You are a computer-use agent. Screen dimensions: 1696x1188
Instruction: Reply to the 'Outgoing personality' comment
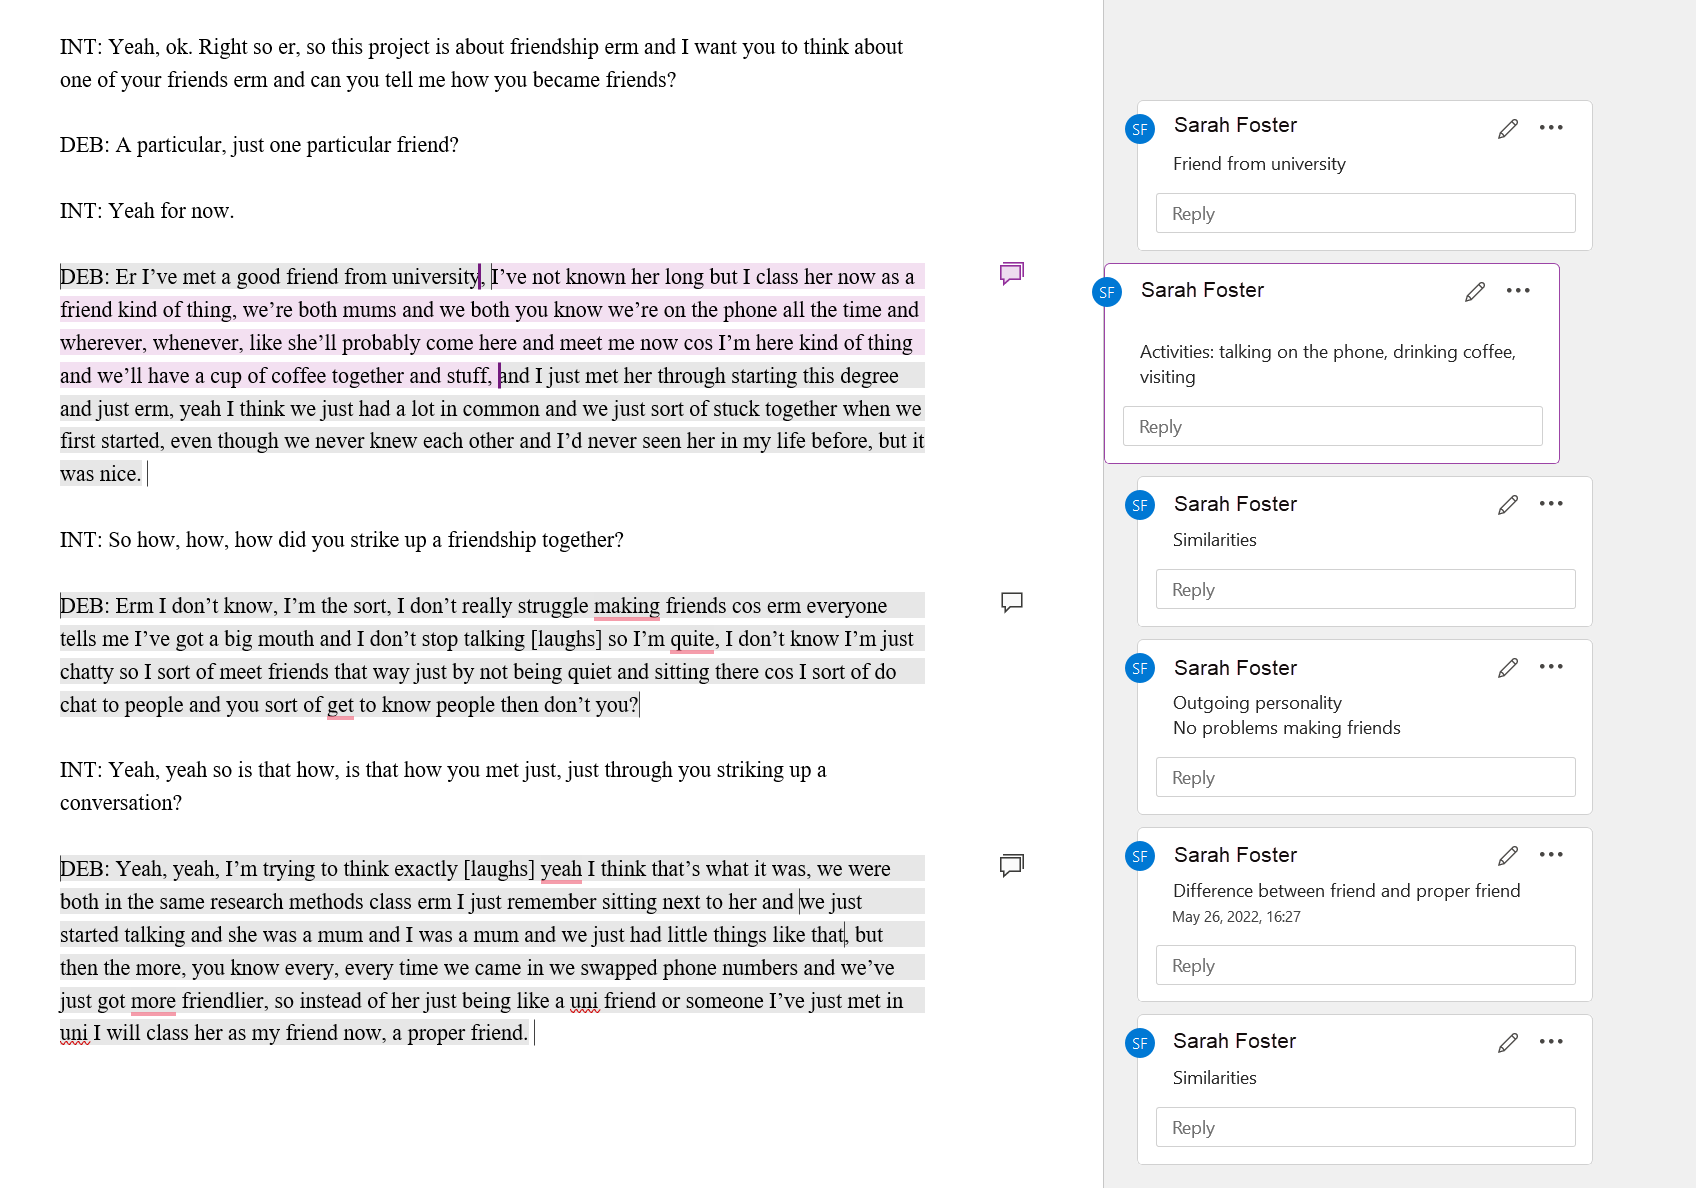click(1365, 777)
